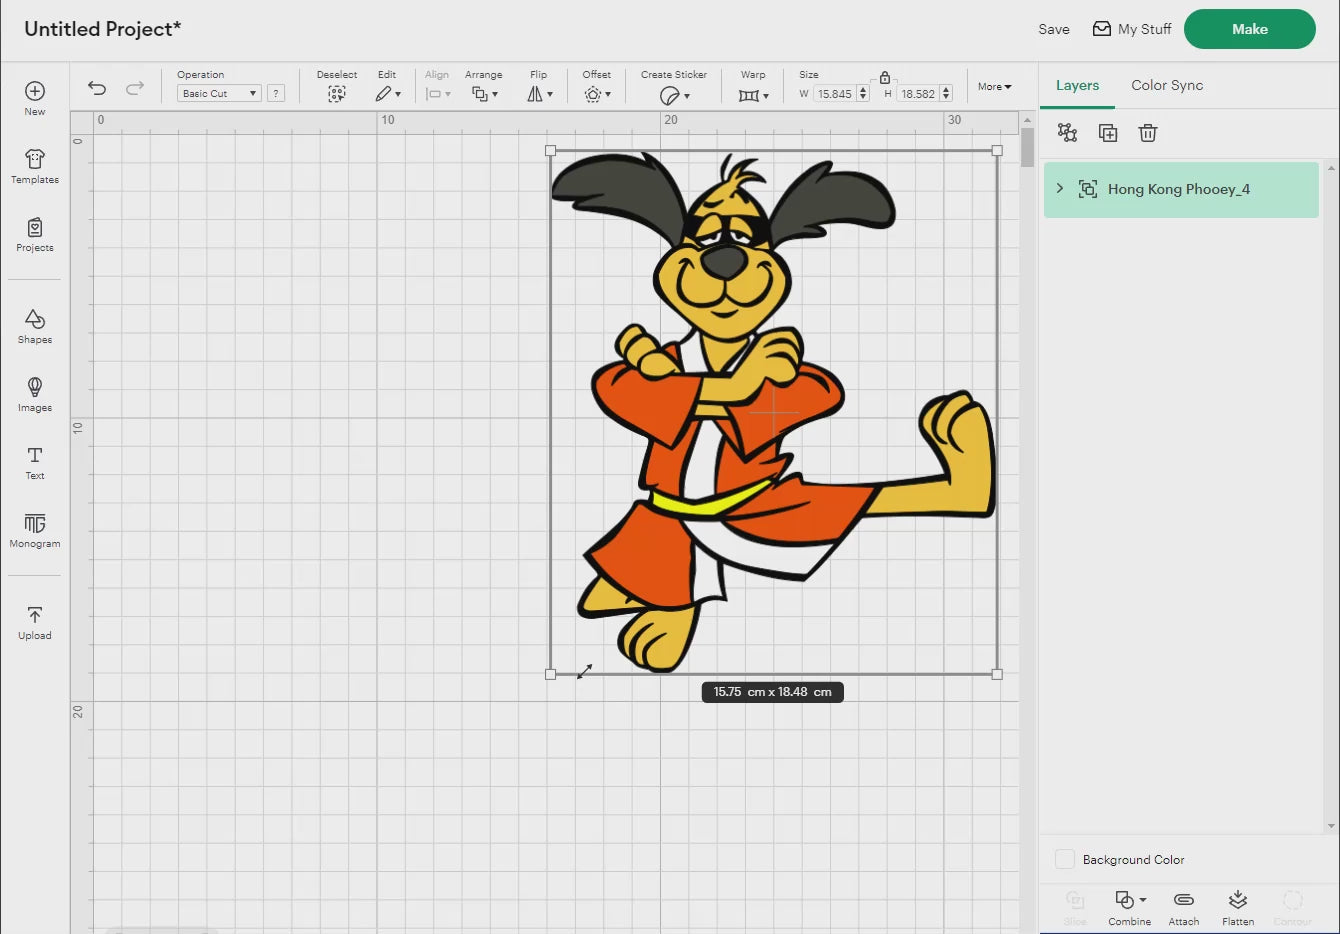Viewport: 1340px width, 934px height.
Task: Click the Save link
Action: pyautogui.click(x=1054, y=29)
